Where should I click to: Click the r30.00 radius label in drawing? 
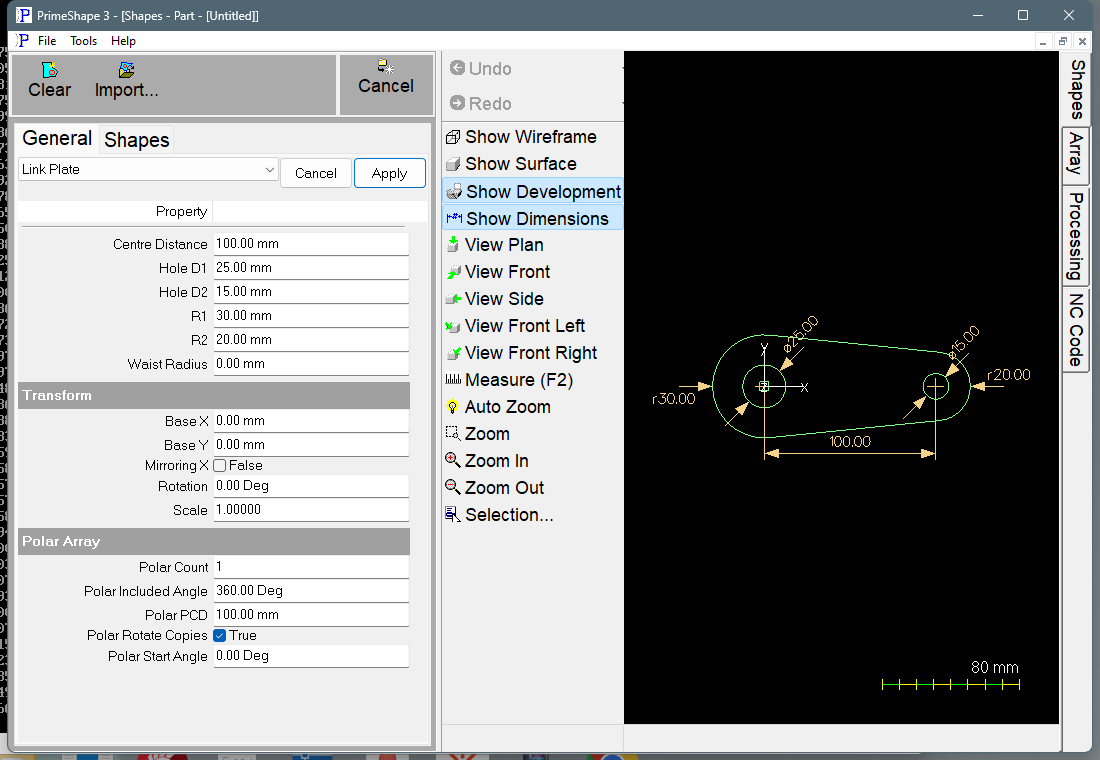(x=673, y=399)
